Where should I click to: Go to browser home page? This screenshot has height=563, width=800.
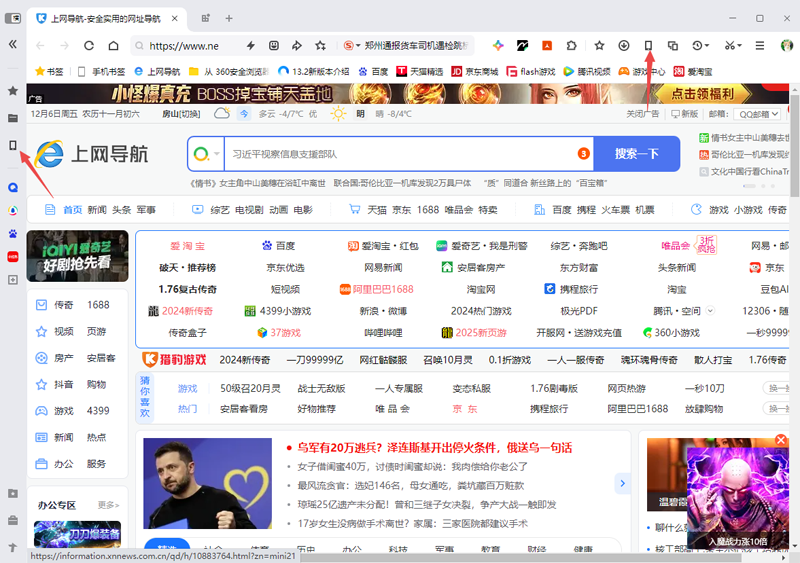pyautogui.click(x=113, y=45)
